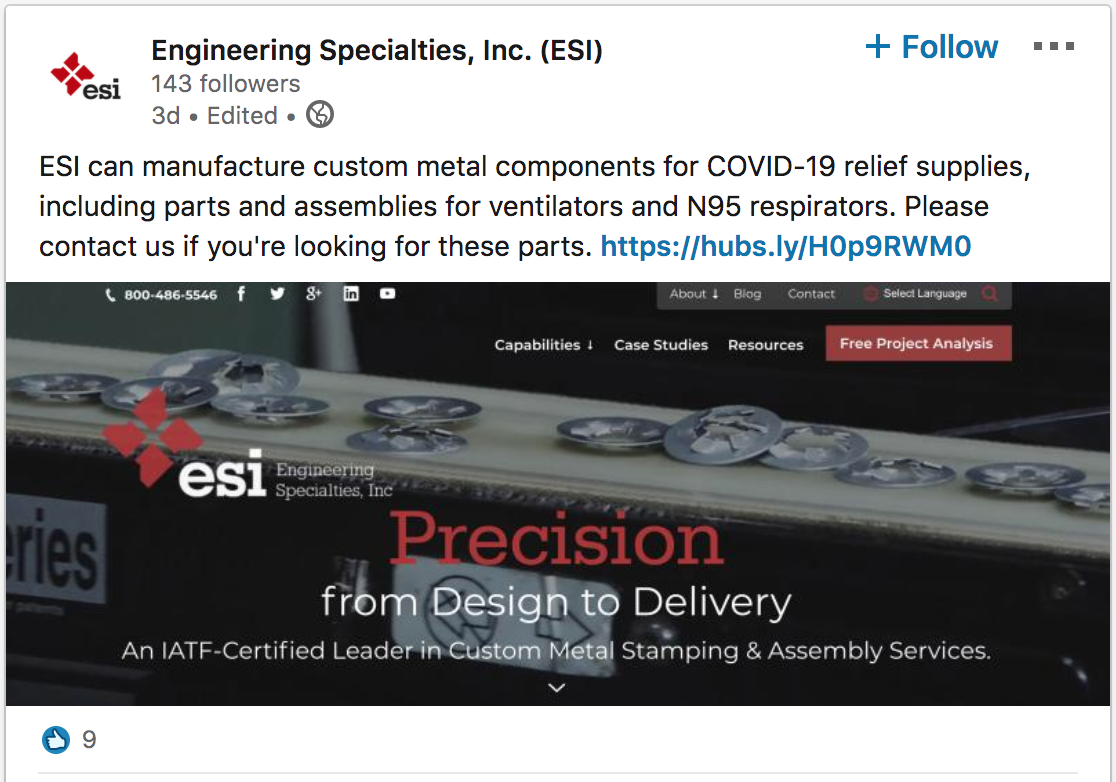Click the thumbs-up reaction icon
This screenshot has height=782, width=1116.
[55, 740]
